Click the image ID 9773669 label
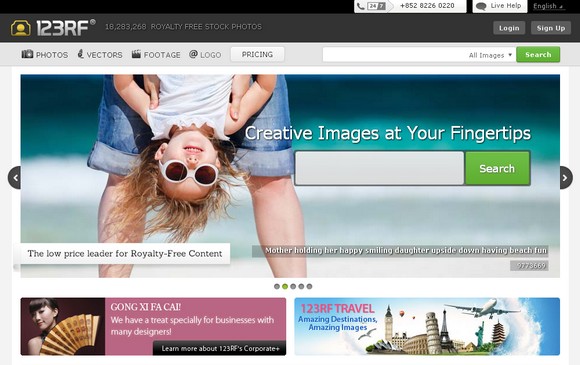The width and height of the screenshot is (580, 365). click(529, 266)
